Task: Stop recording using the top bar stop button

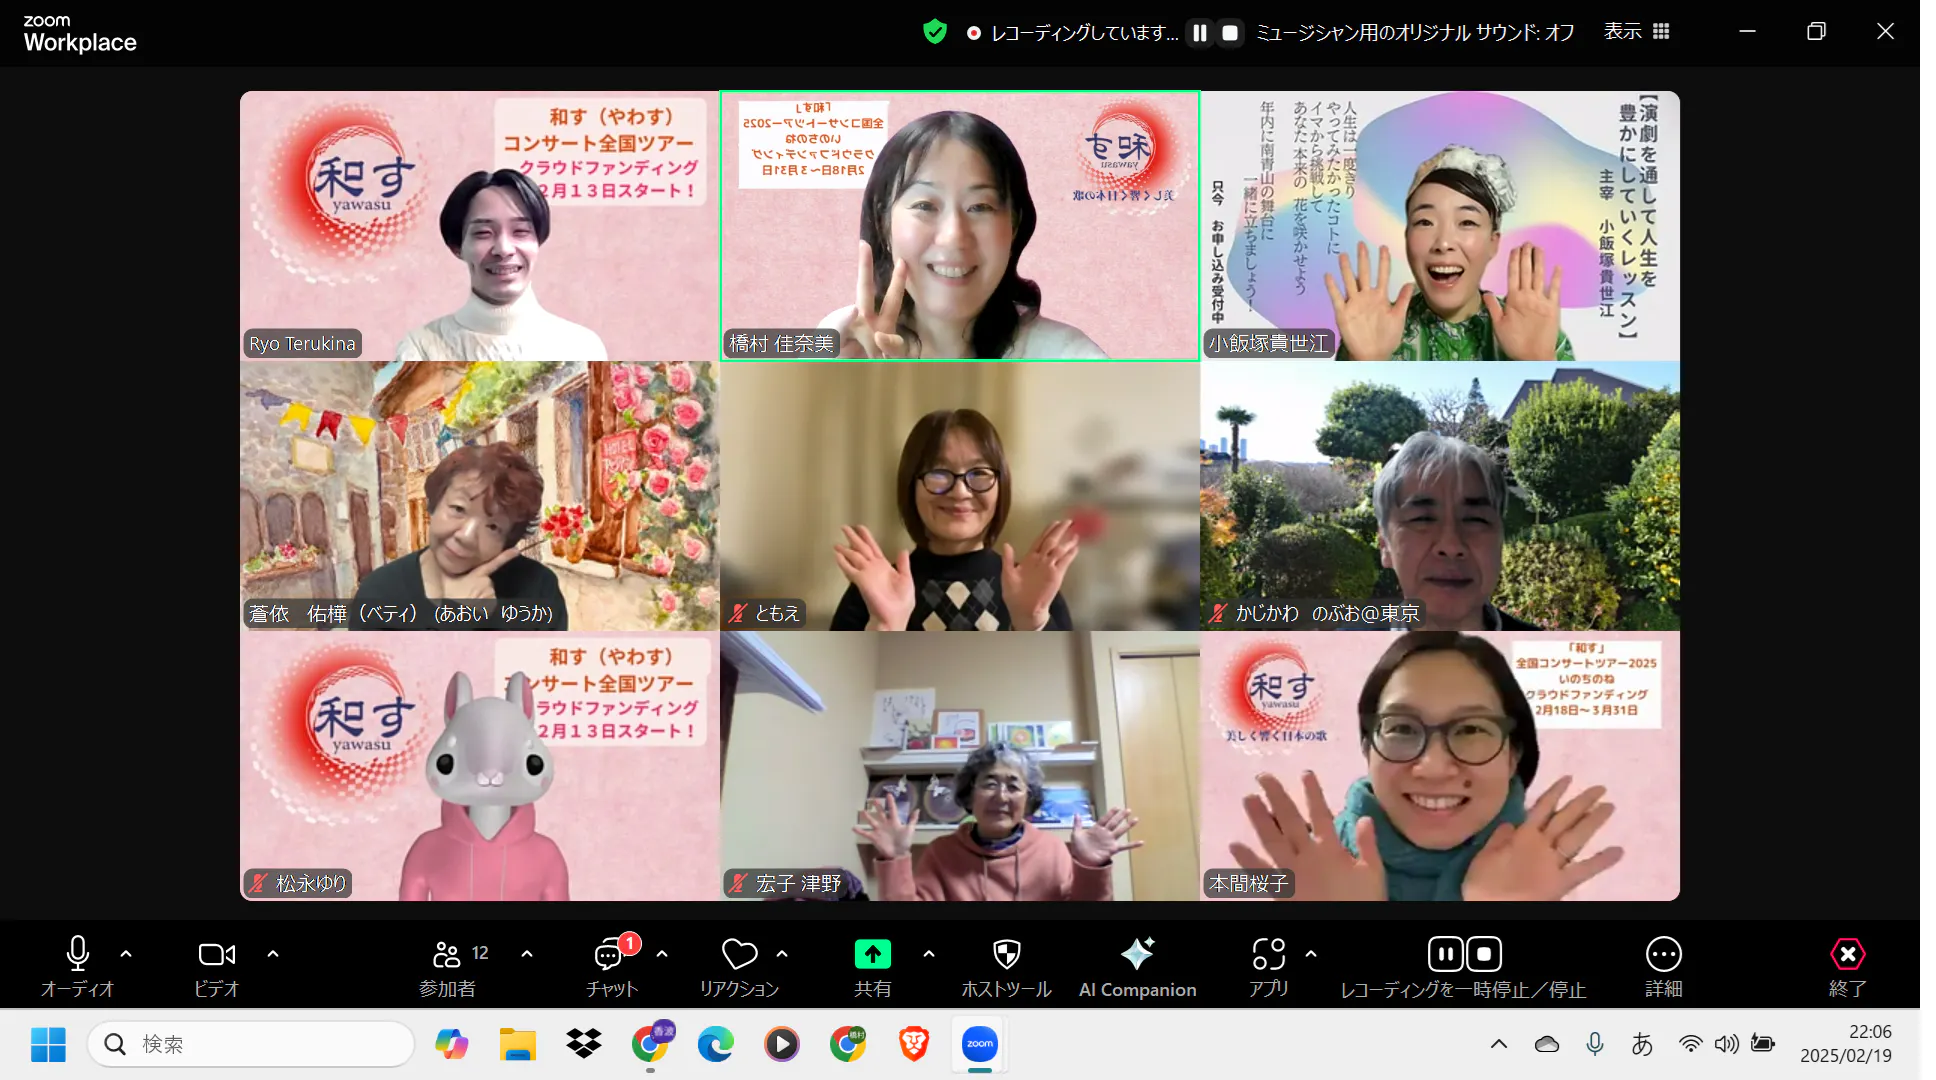Action: 1231,33
